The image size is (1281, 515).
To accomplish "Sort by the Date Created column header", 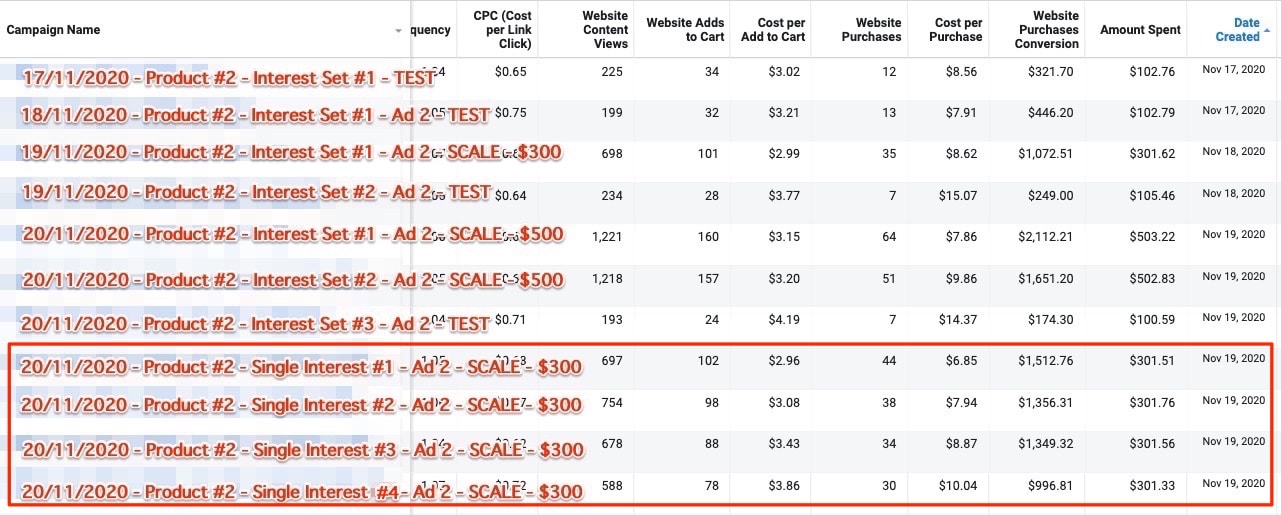I will click(1237, 30).
